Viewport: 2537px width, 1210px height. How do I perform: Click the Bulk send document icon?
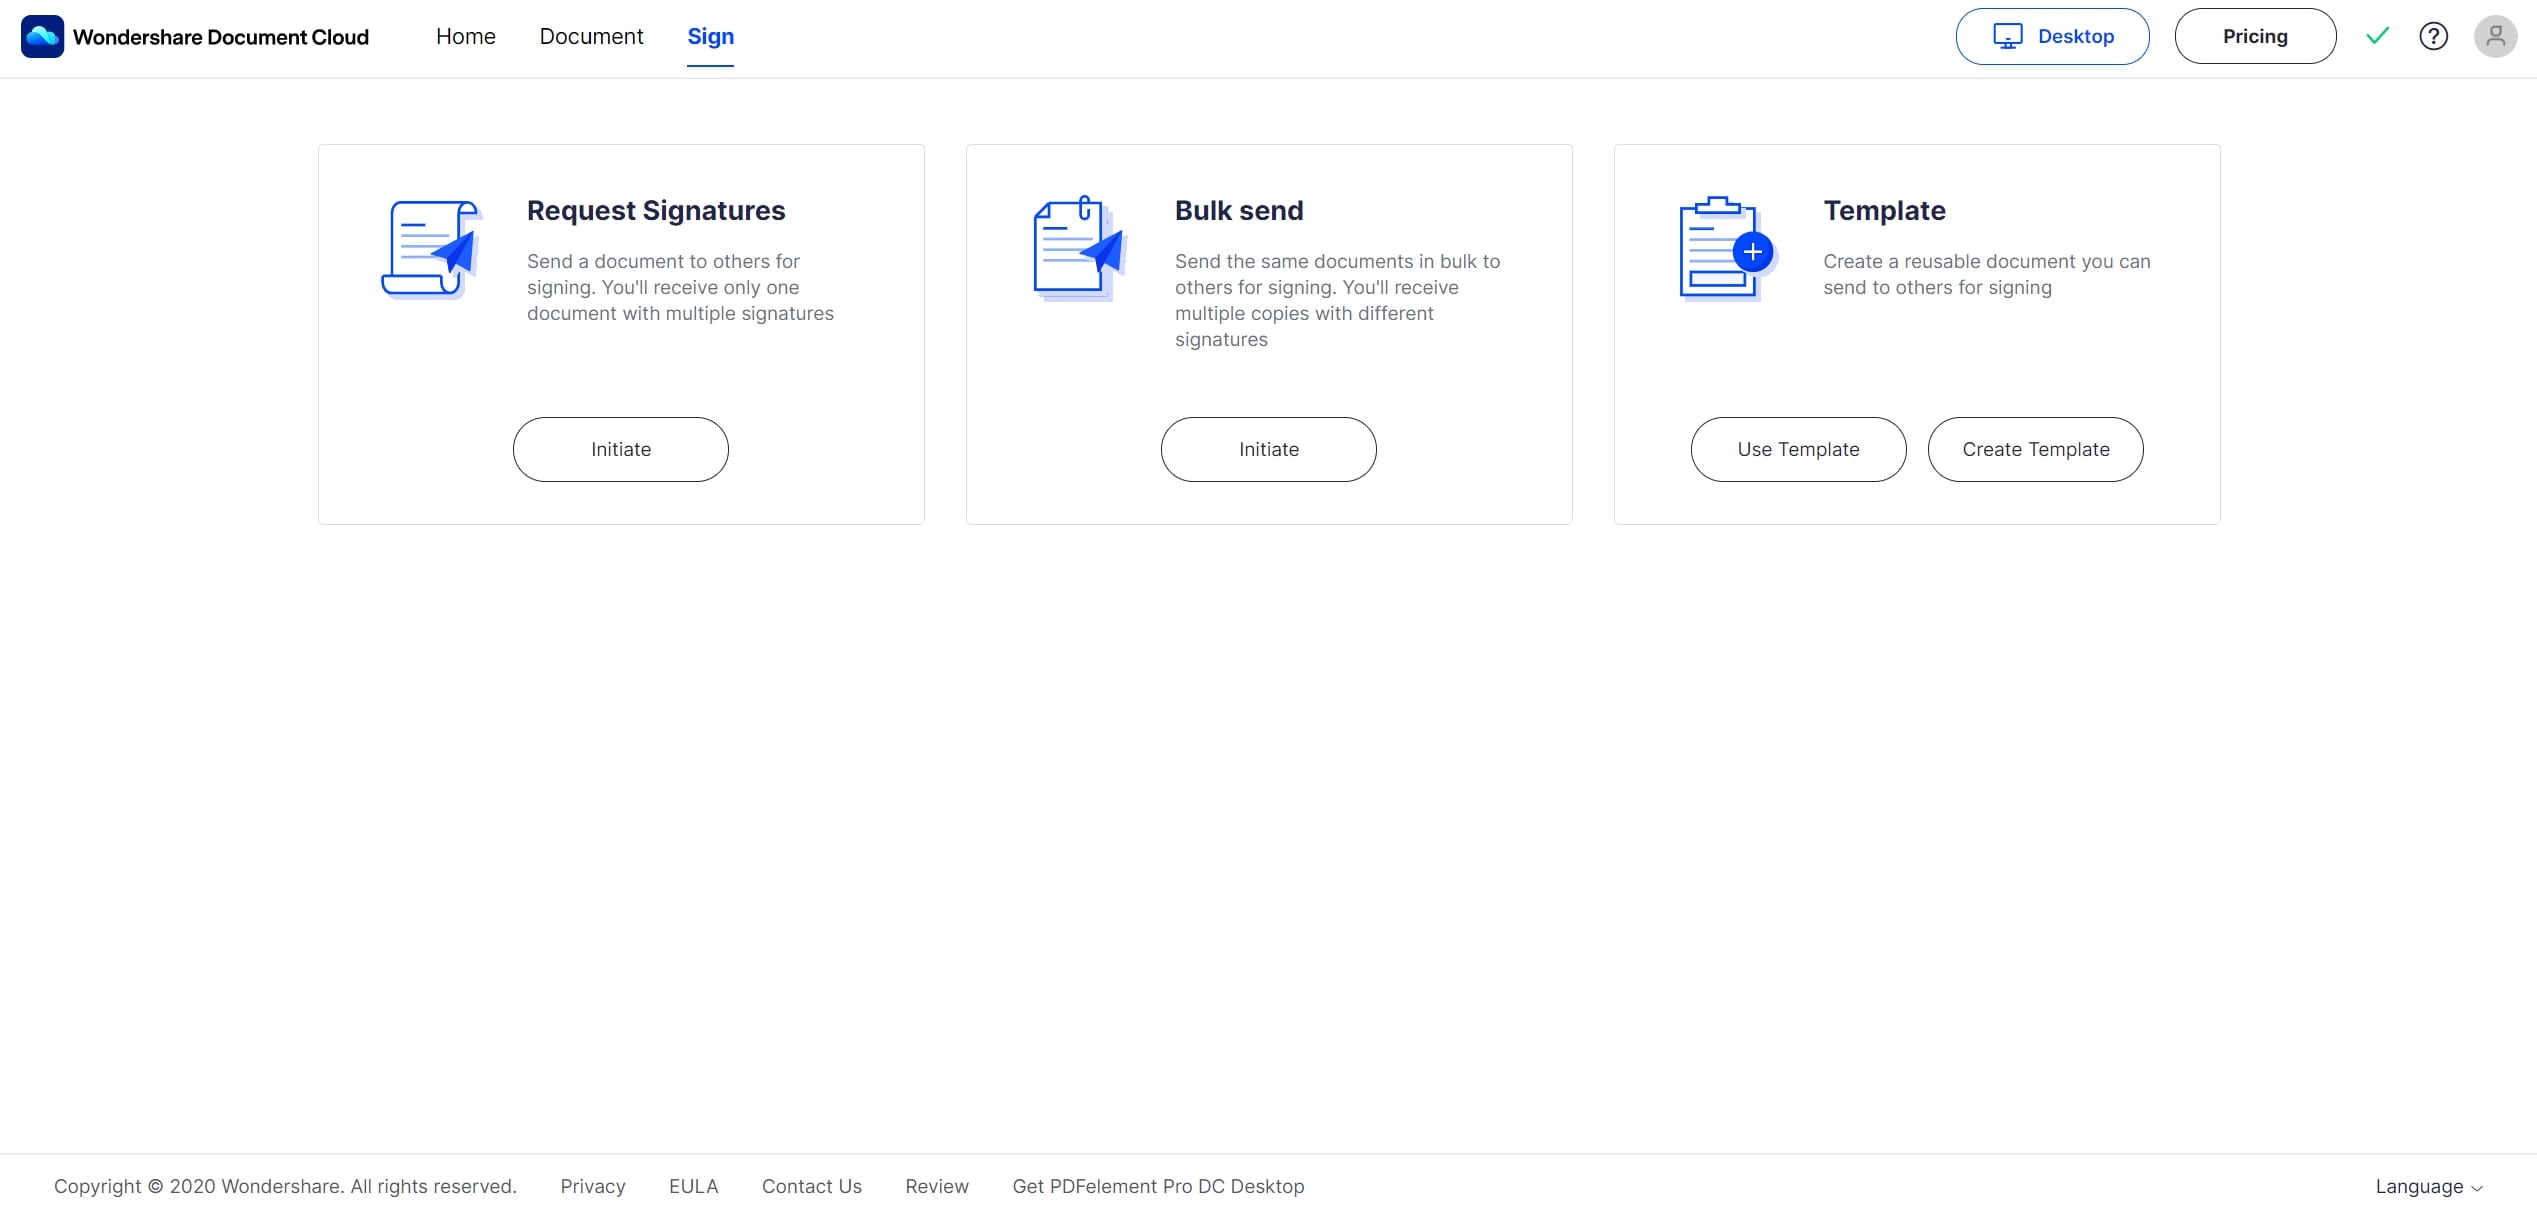point(1079,249)
